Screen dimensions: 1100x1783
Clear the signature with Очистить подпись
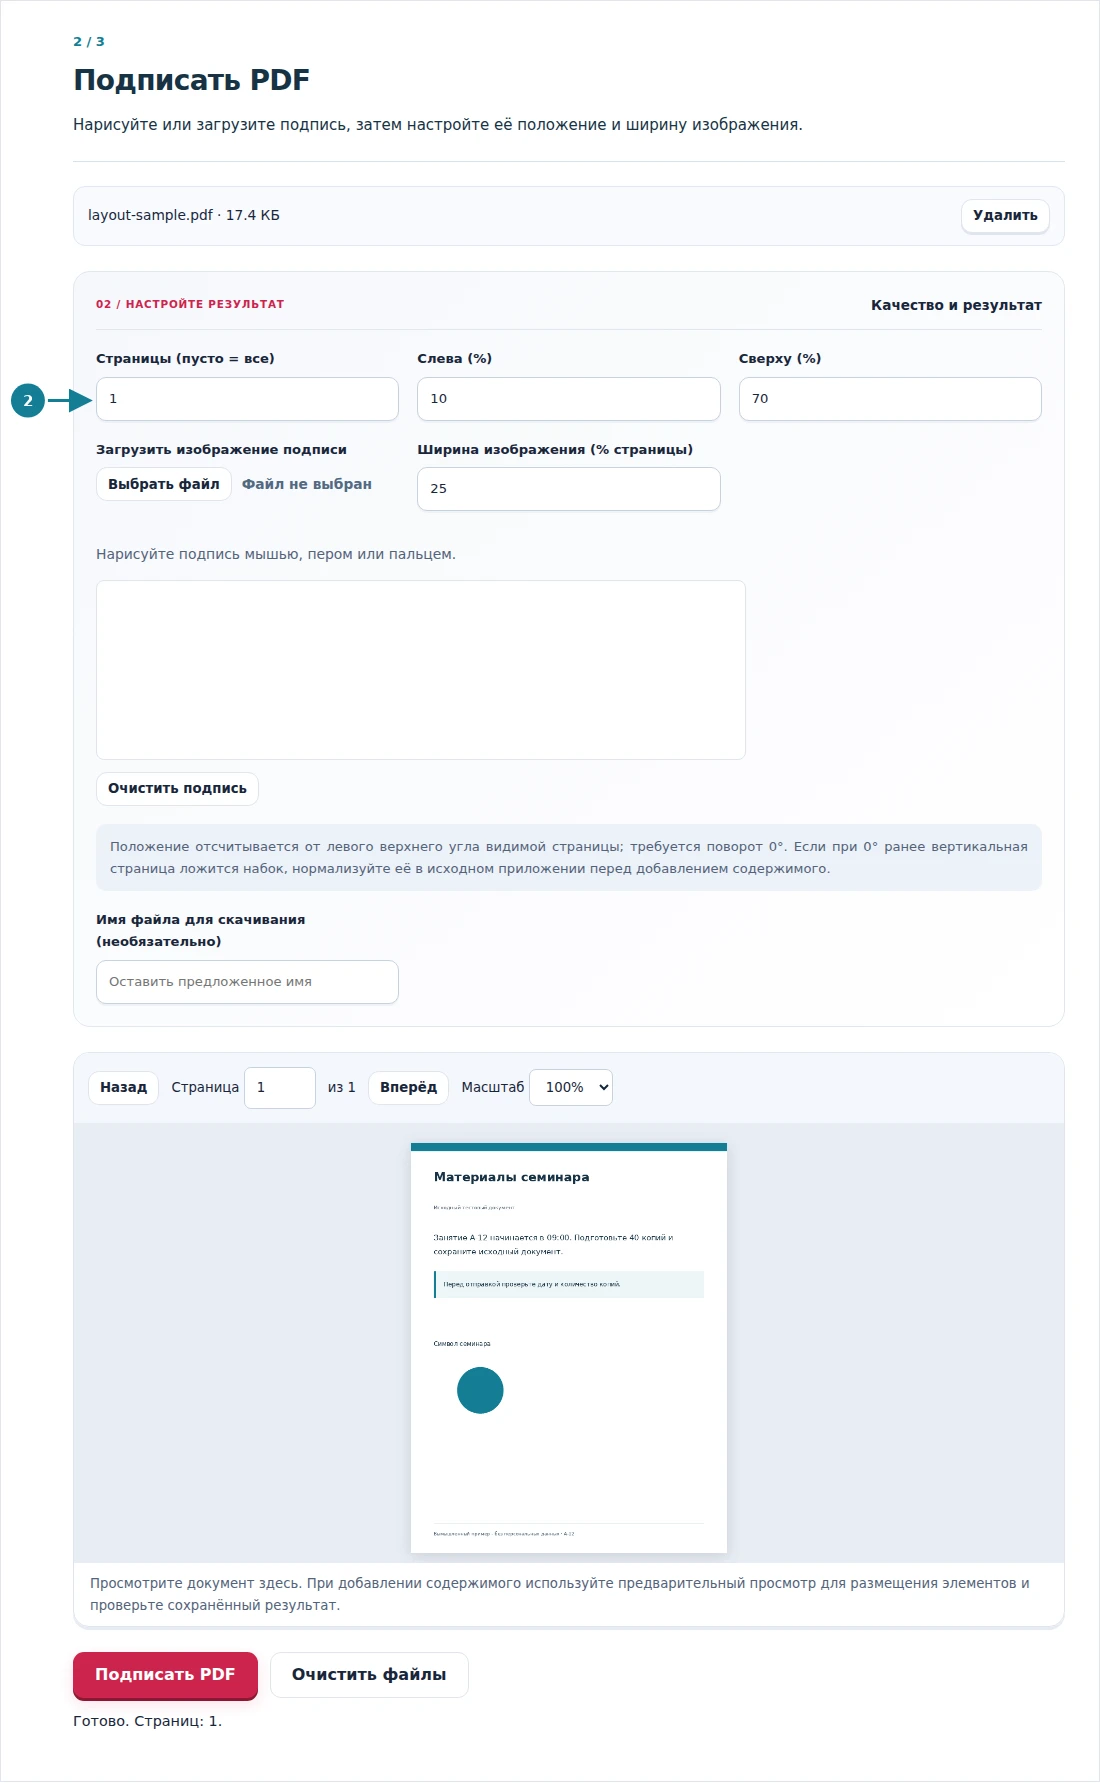177,789
